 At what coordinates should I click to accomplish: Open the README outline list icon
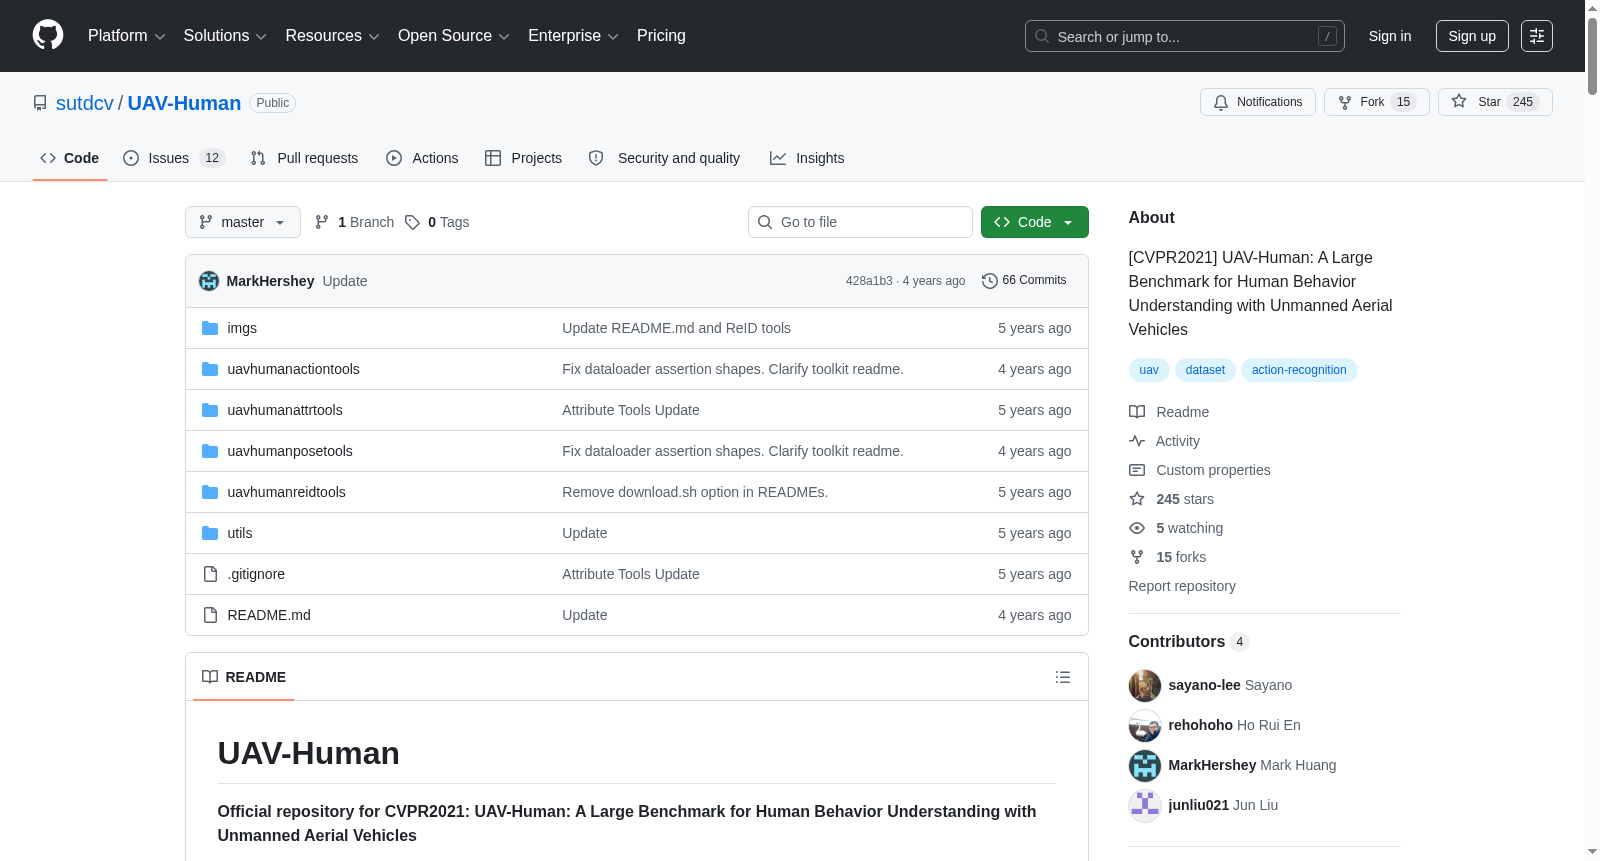[x=1063, y=677]
